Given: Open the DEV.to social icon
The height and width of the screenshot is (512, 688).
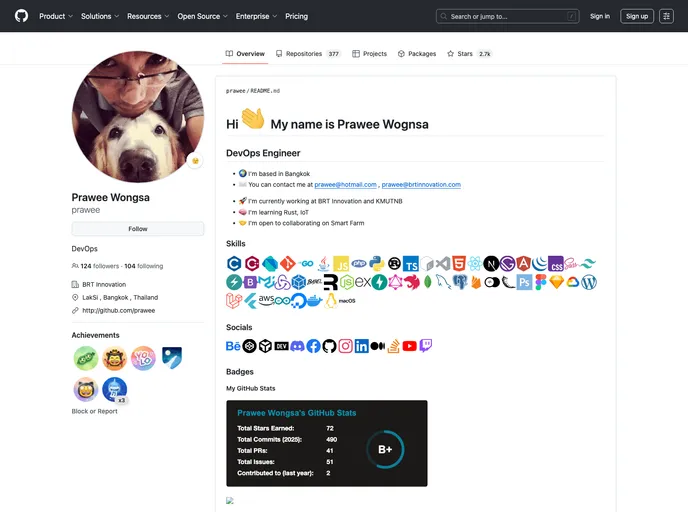Looking at the screenshot, I should tap(281, 346).
